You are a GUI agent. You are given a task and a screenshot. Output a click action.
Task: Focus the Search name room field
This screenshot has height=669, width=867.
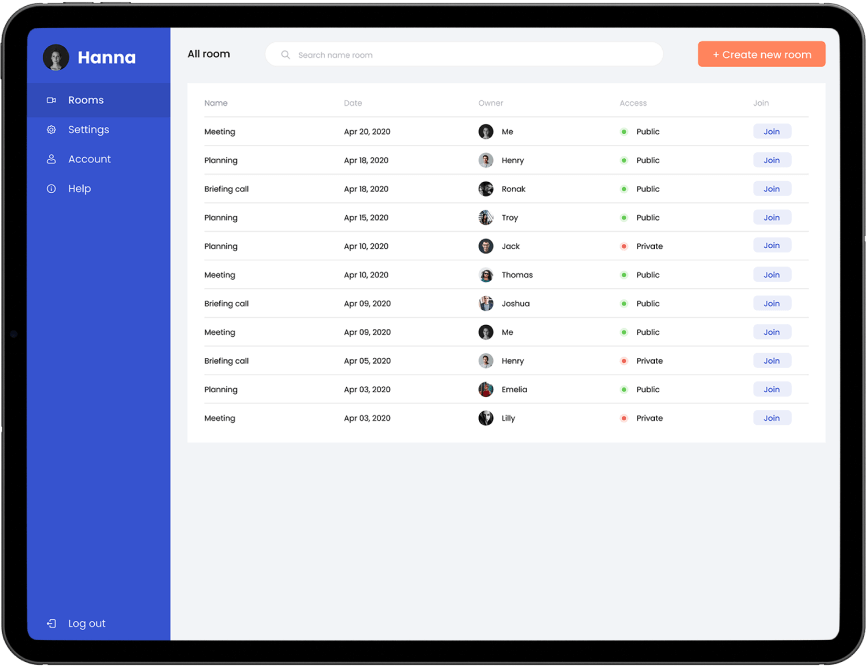470,55
